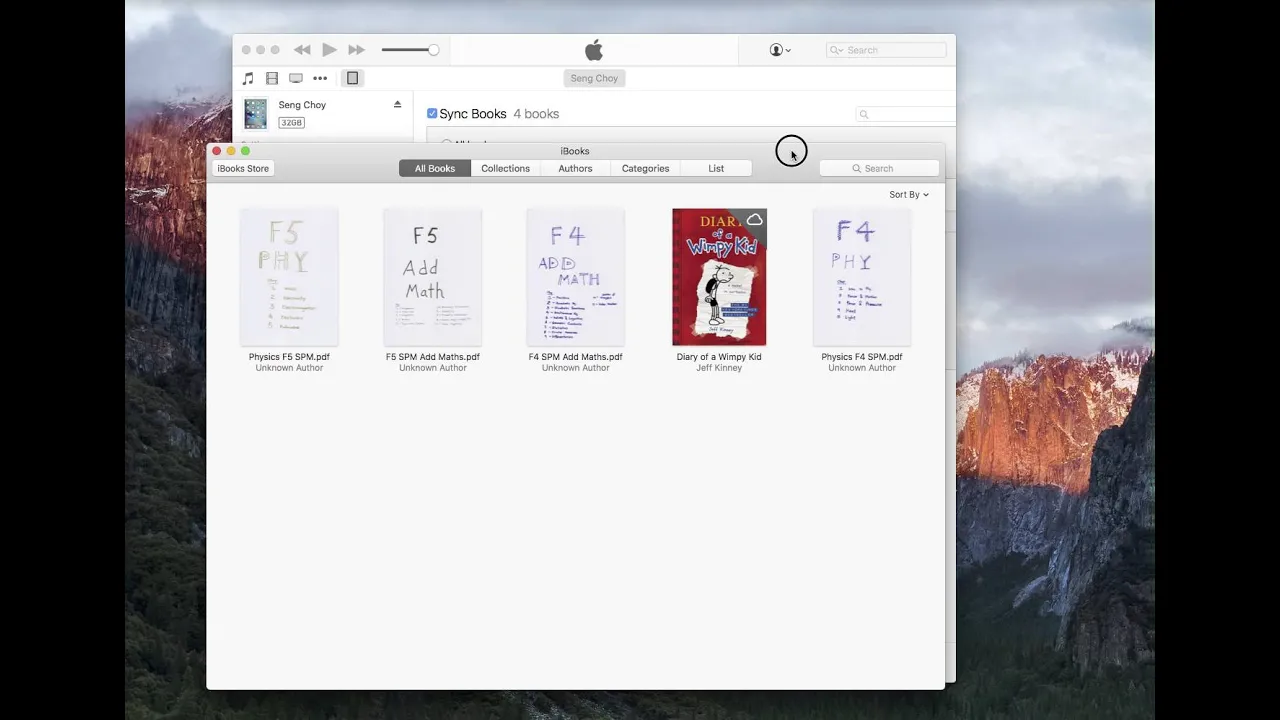Click the iTunes top Search field
The height and width of the screenshot is (720, 1280).
point(886,50)
